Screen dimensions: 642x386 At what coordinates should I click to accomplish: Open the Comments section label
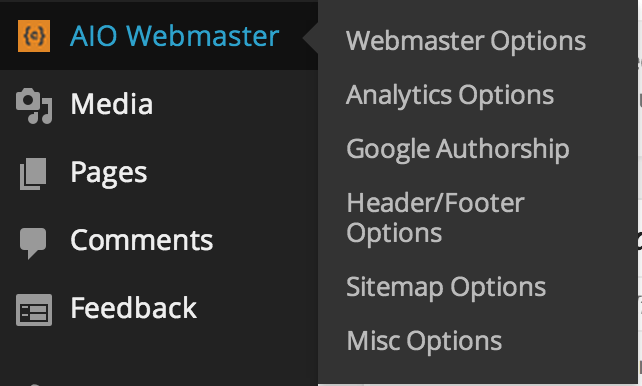[142, 240]
